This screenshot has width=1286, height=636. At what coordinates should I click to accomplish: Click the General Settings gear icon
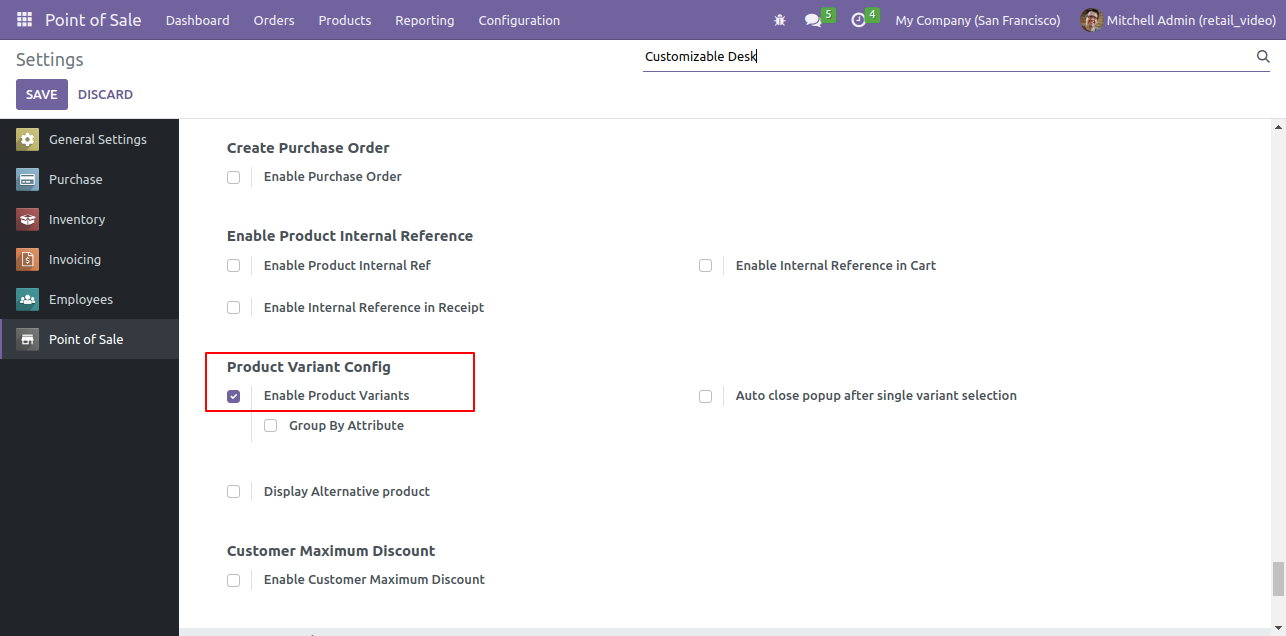(x=27, y=140)
